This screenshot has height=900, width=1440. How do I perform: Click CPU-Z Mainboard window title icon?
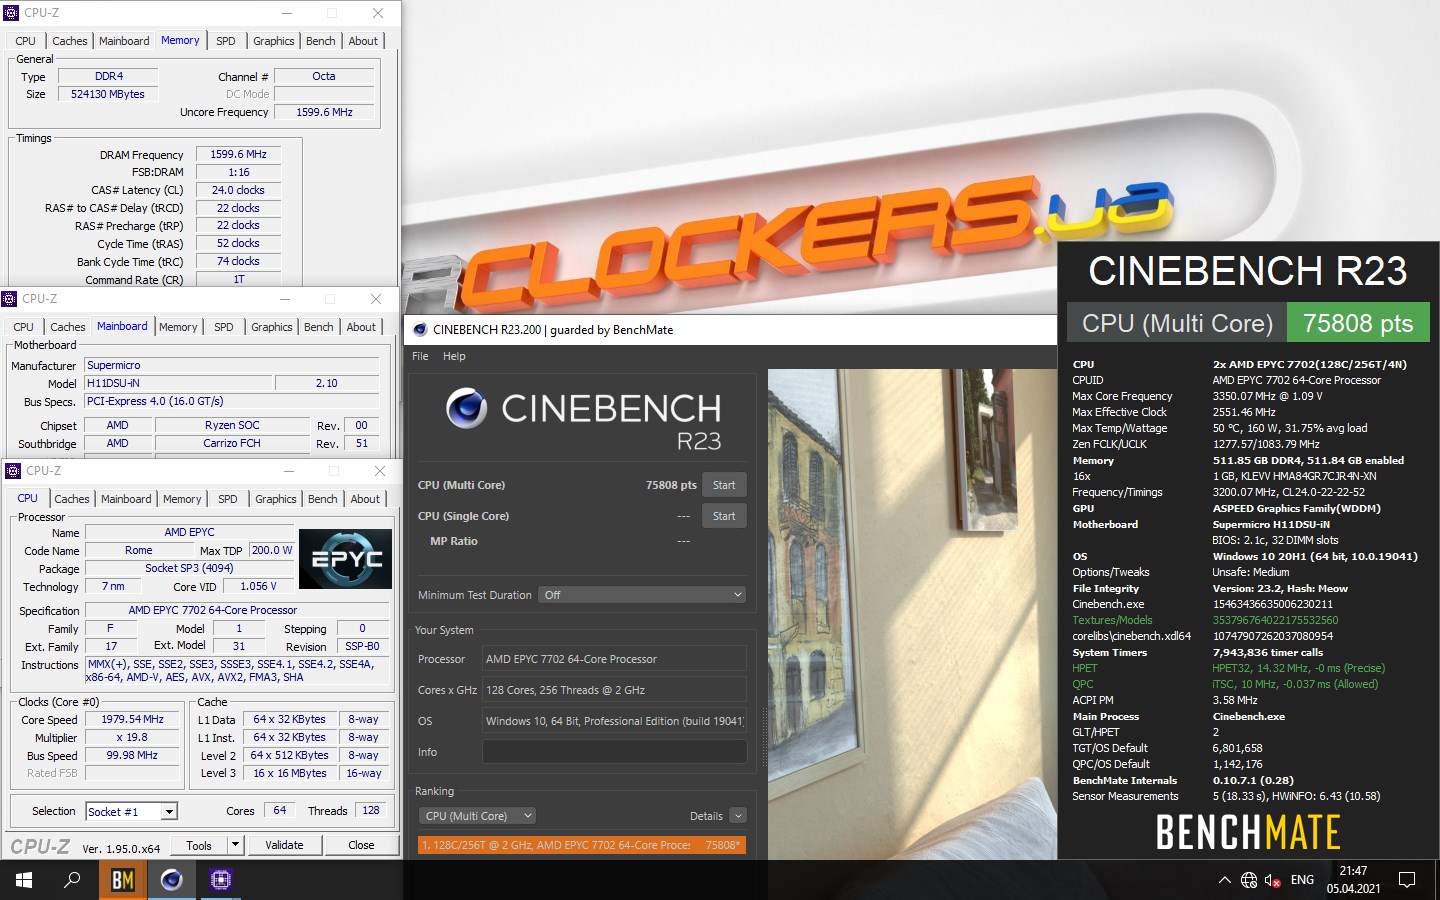click(10, 299)
